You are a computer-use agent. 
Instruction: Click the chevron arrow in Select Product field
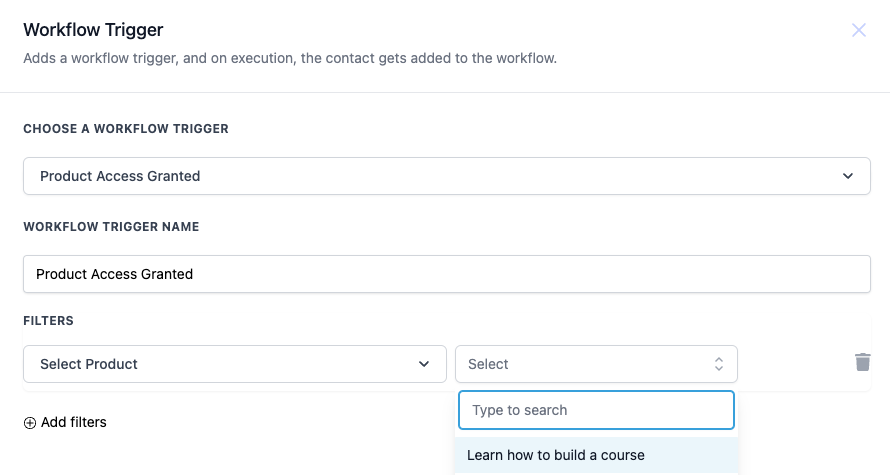click(x=424, y=364)
